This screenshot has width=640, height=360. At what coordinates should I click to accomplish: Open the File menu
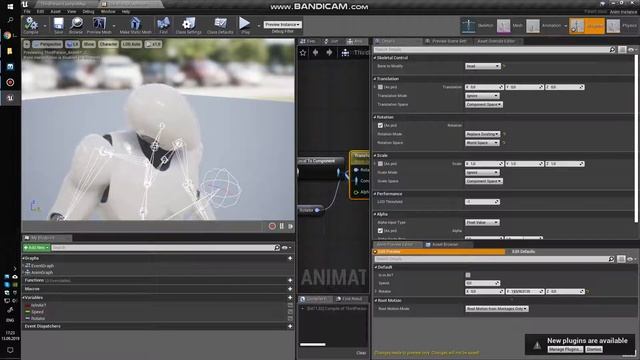(x=27, y=11)
